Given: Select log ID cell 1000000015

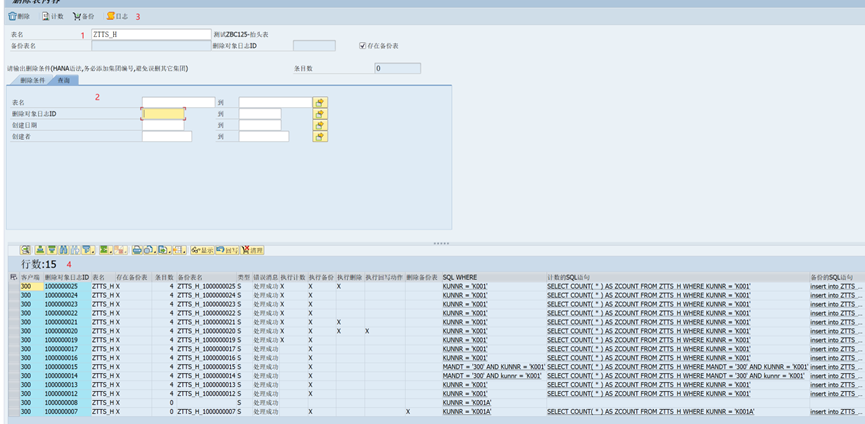Looking at the screenshot, I should [67, 367].
